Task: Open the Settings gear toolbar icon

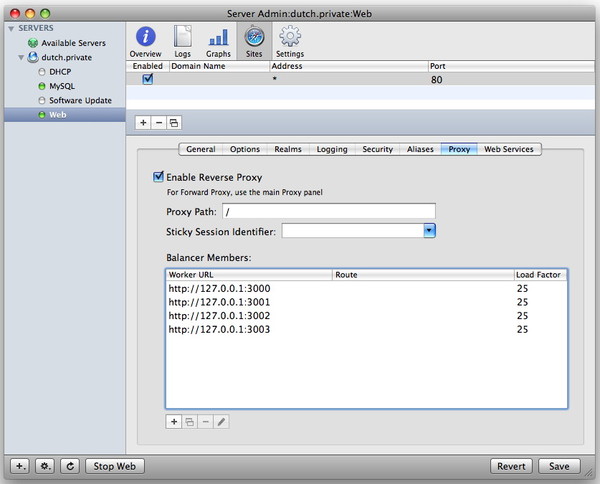Action: tap(290, 37)
